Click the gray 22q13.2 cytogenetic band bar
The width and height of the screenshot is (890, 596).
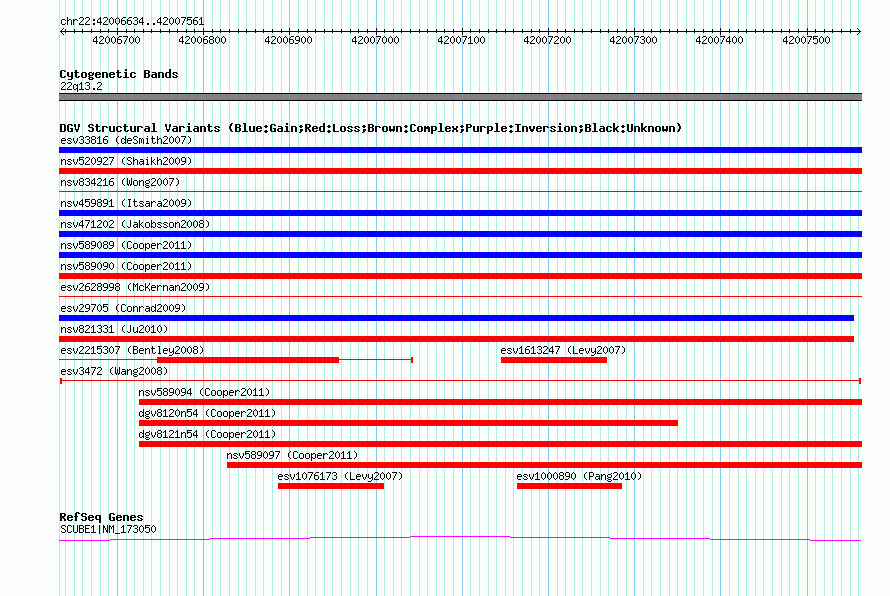coord(460,97)
